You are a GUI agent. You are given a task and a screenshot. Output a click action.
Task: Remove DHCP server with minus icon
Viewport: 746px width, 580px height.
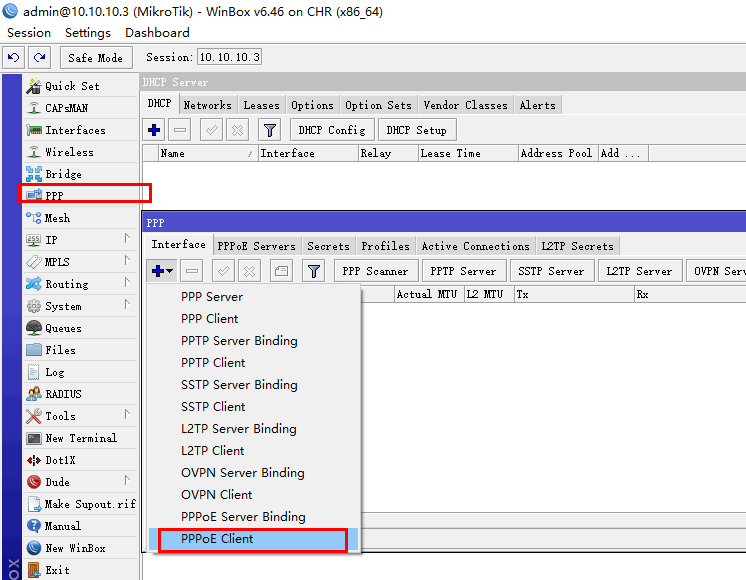tap(180, 130)
